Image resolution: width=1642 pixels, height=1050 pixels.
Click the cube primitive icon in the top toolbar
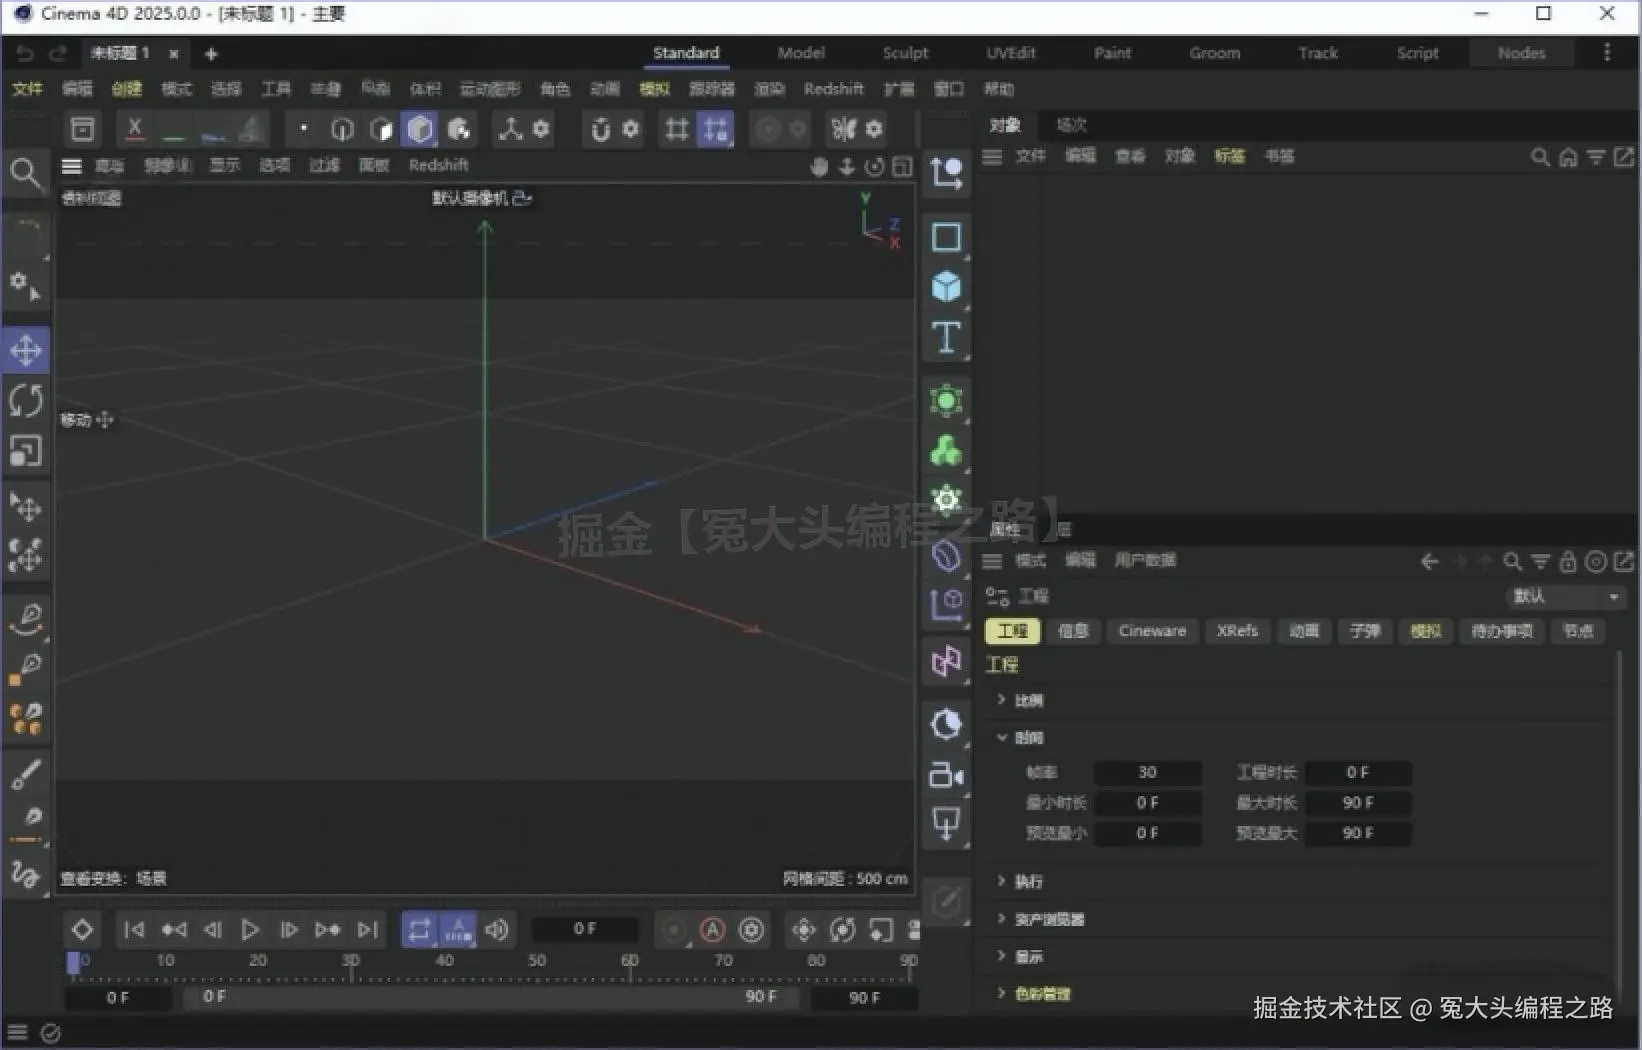tap(420, 128)
